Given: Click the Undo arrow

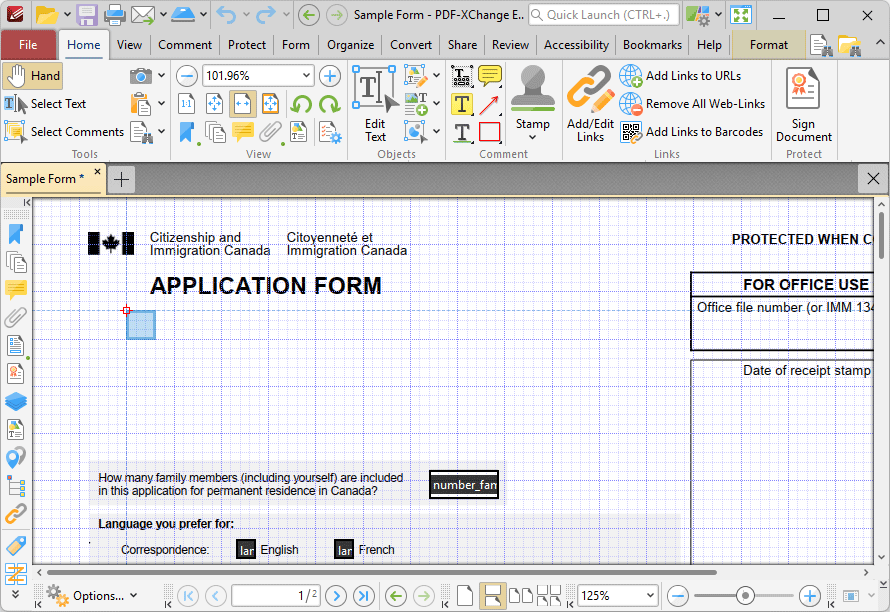Looking at the screenshot, I should click(x=226, y=15).
